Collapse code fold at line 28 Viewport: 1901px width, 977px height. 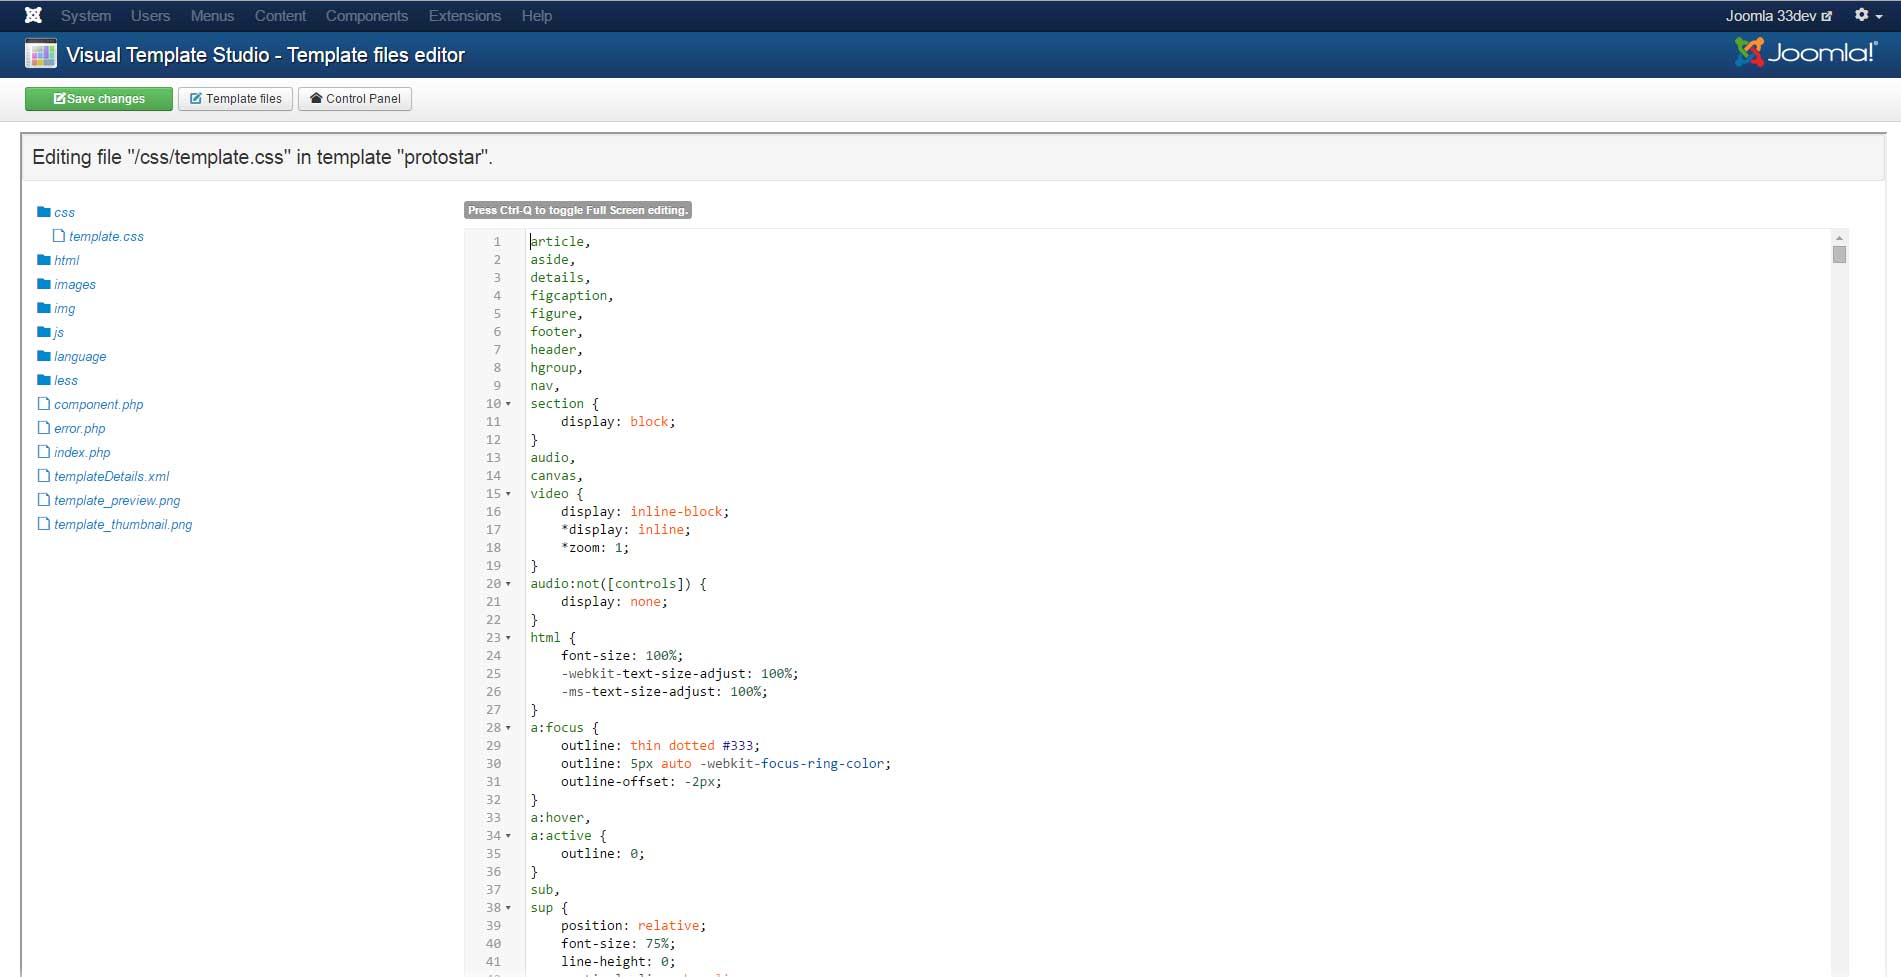(508, 728)
